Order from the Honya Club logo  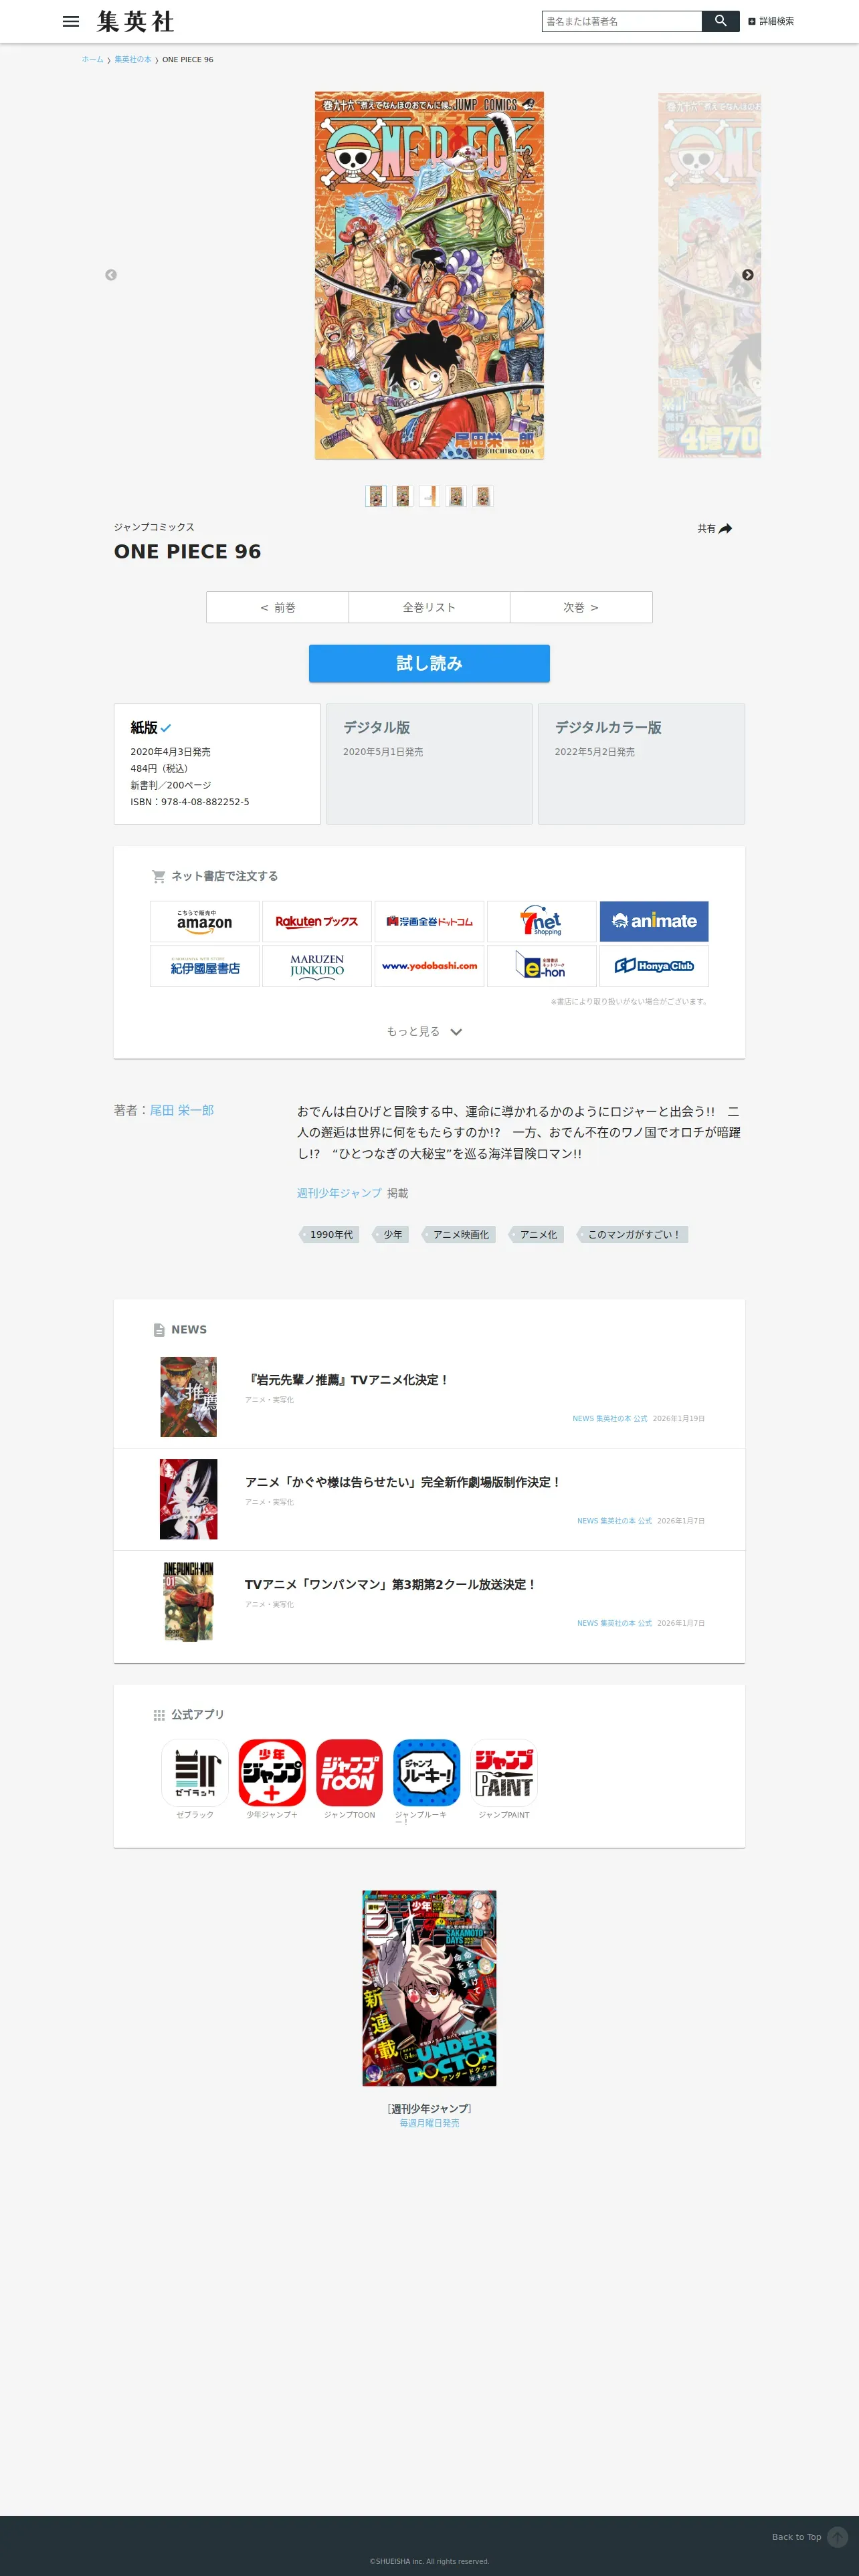point(654,966)
